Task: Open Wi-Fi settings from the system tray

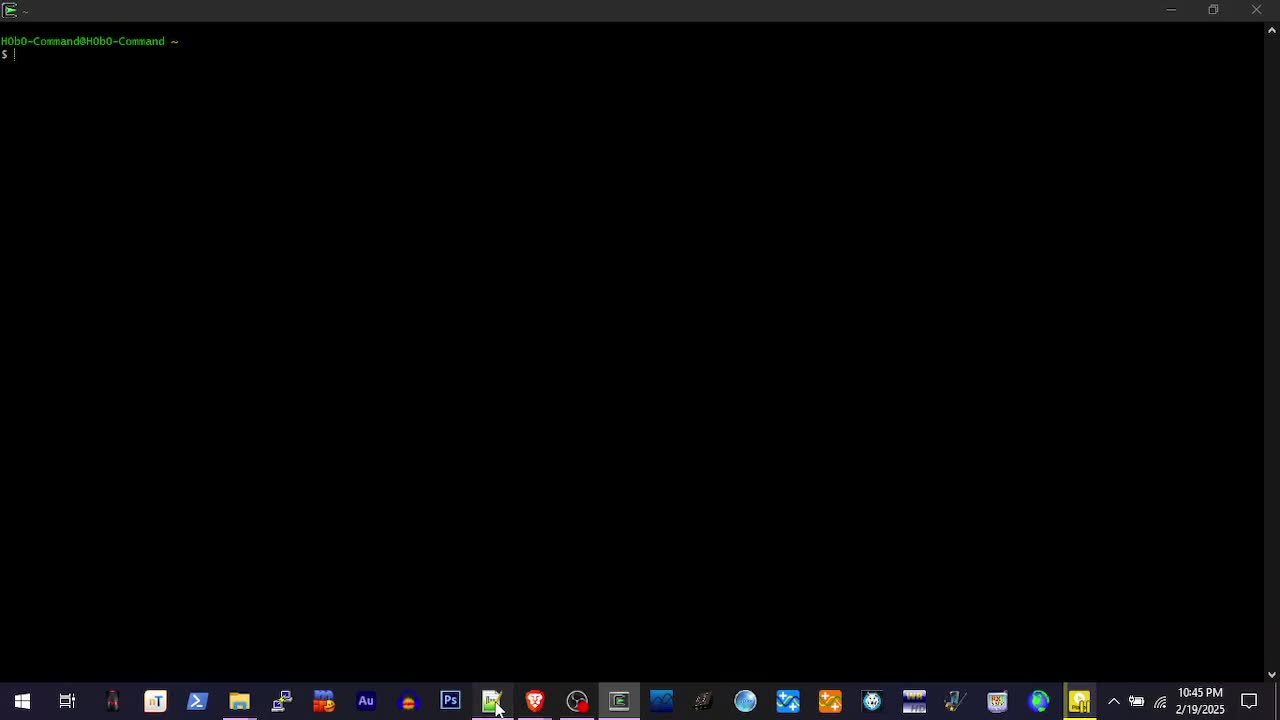Action: pos(1160,701)
